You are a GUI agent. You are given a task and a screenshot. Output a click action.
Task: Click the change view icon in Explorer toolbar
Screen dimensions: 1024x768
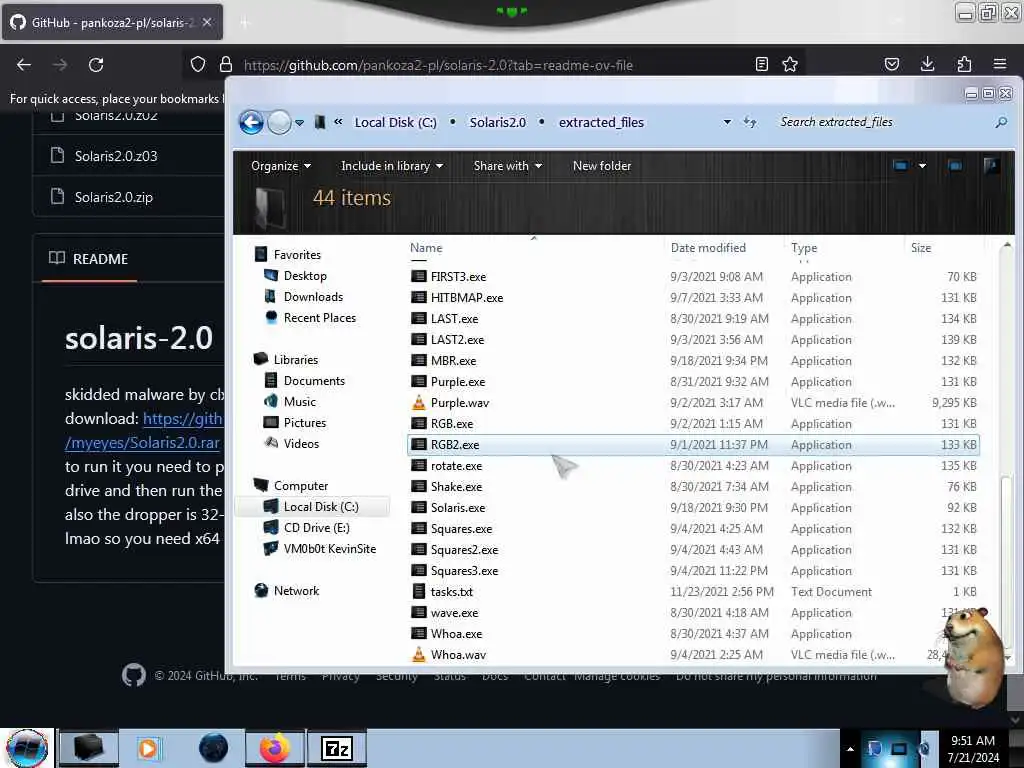click(x=900, y=166)
